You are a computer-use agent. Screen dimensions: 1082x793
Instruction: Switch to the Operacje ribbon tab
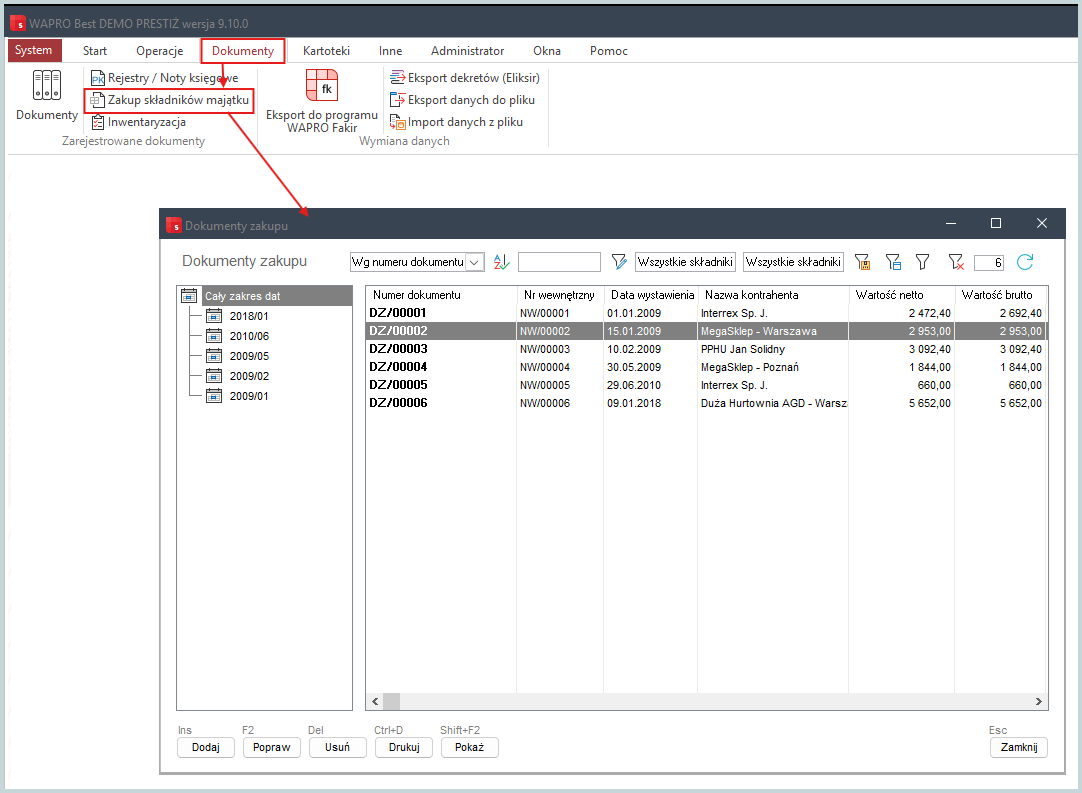(x=159, y=50)
